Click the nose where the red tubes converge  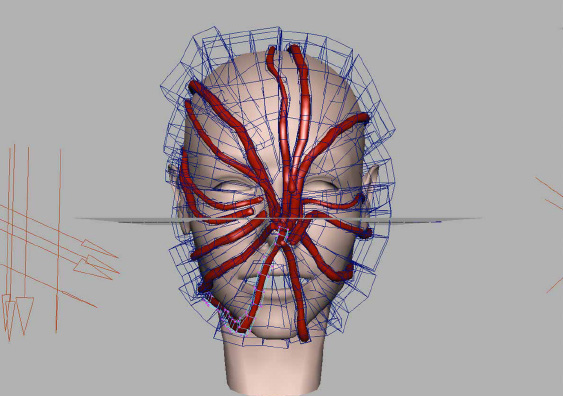coord(285,219)
